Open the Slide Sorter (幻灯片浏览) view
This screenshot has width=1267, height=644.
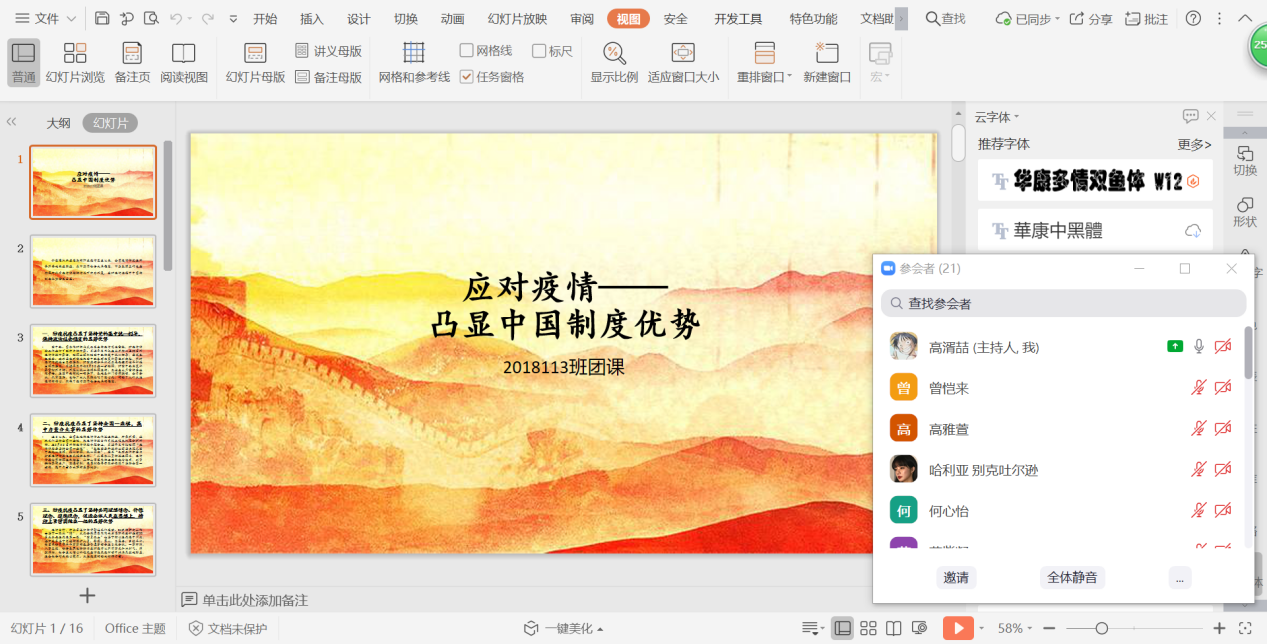point(75,54)
